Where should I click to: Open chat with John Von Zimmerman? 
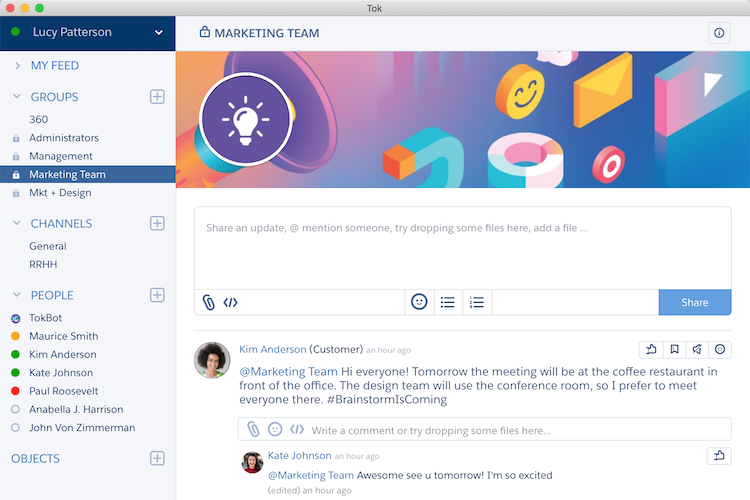[82, 428]
